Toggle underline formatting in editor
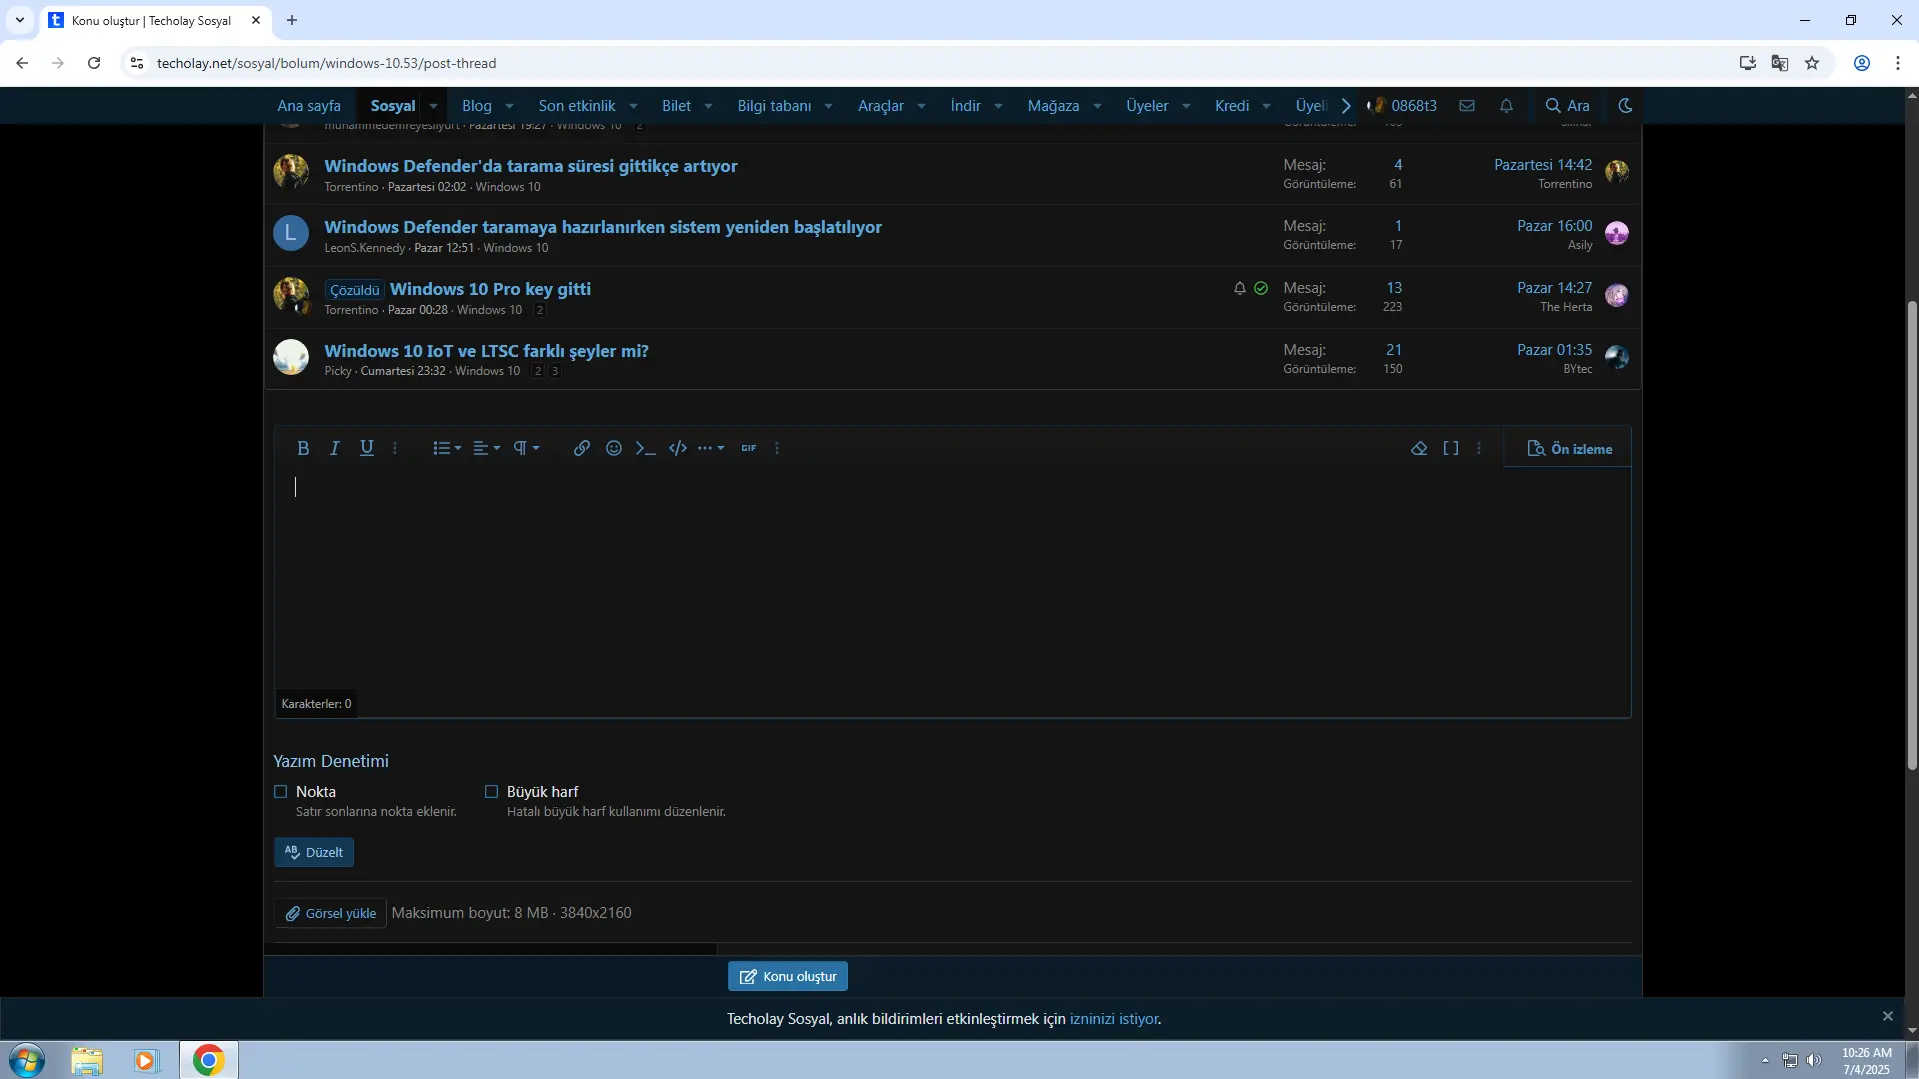This screenshot has width=1919, height=1079. tap(367, 448)
